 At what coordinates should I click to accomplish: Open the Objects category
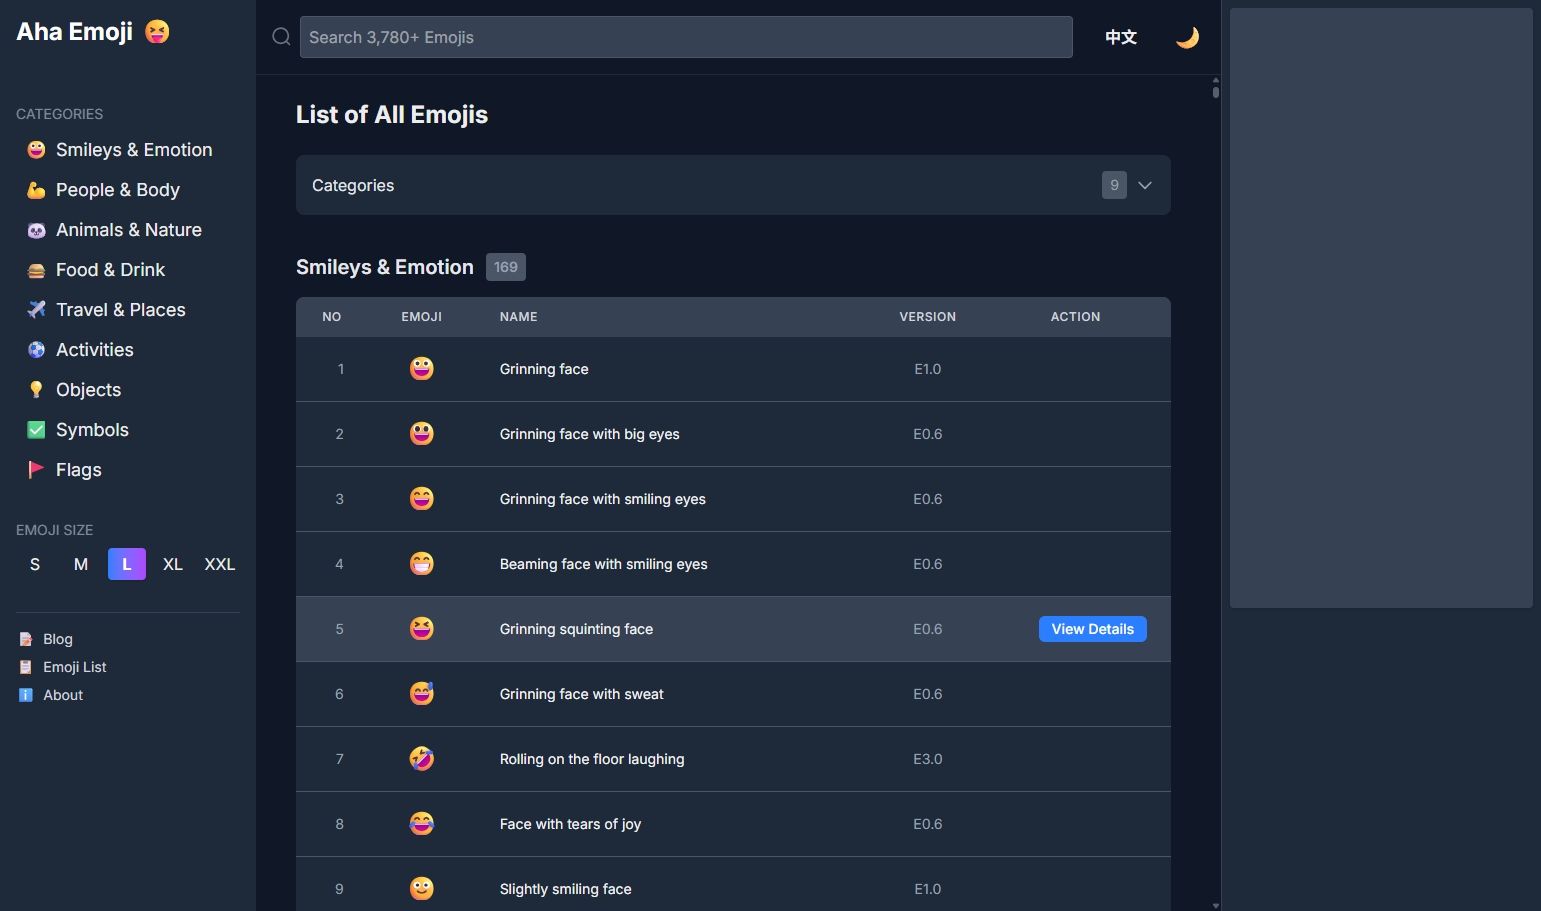pyautogui.click(x=88, y=390)
